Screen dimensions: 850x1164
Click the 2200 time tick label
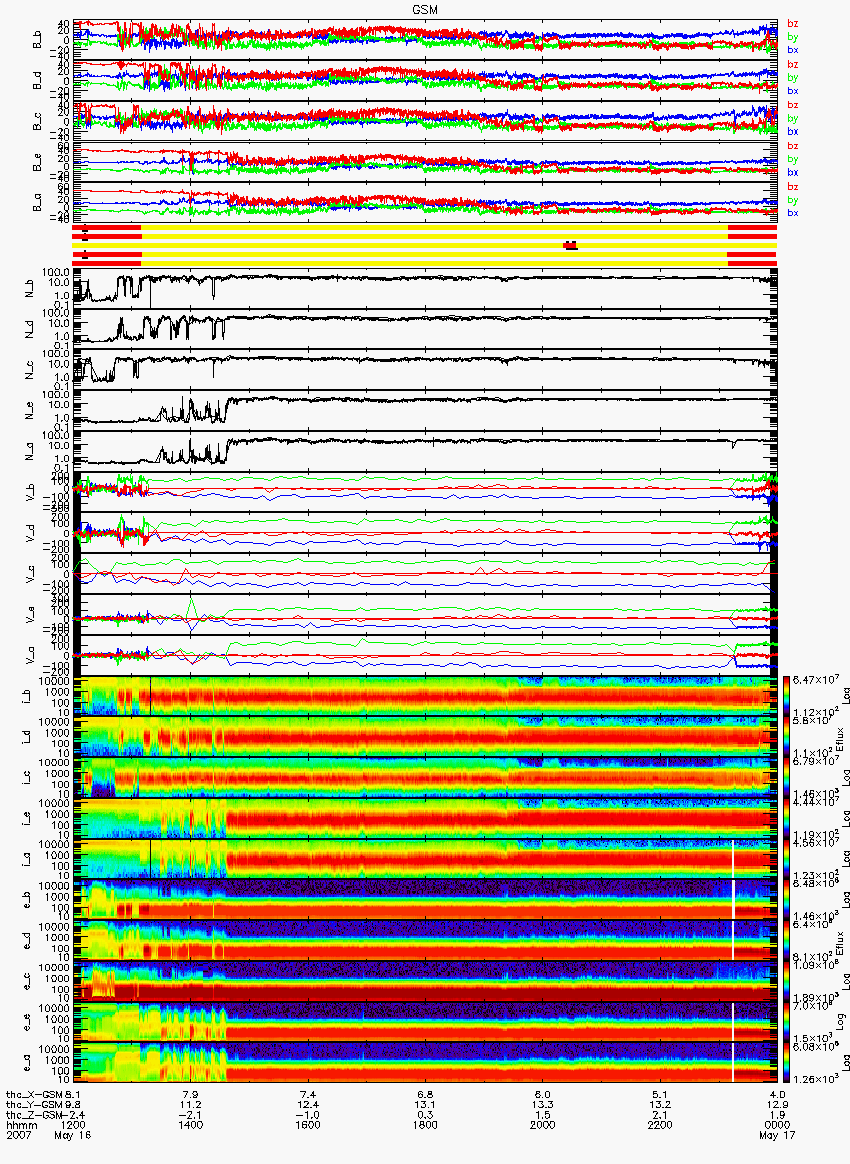[x=660, y=1125]
